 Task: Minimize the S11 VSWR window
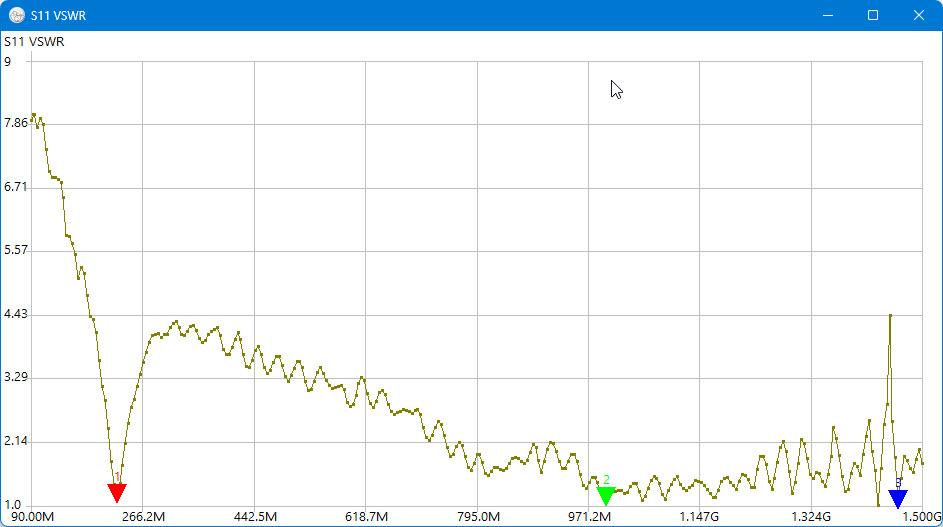pos(828,15)
